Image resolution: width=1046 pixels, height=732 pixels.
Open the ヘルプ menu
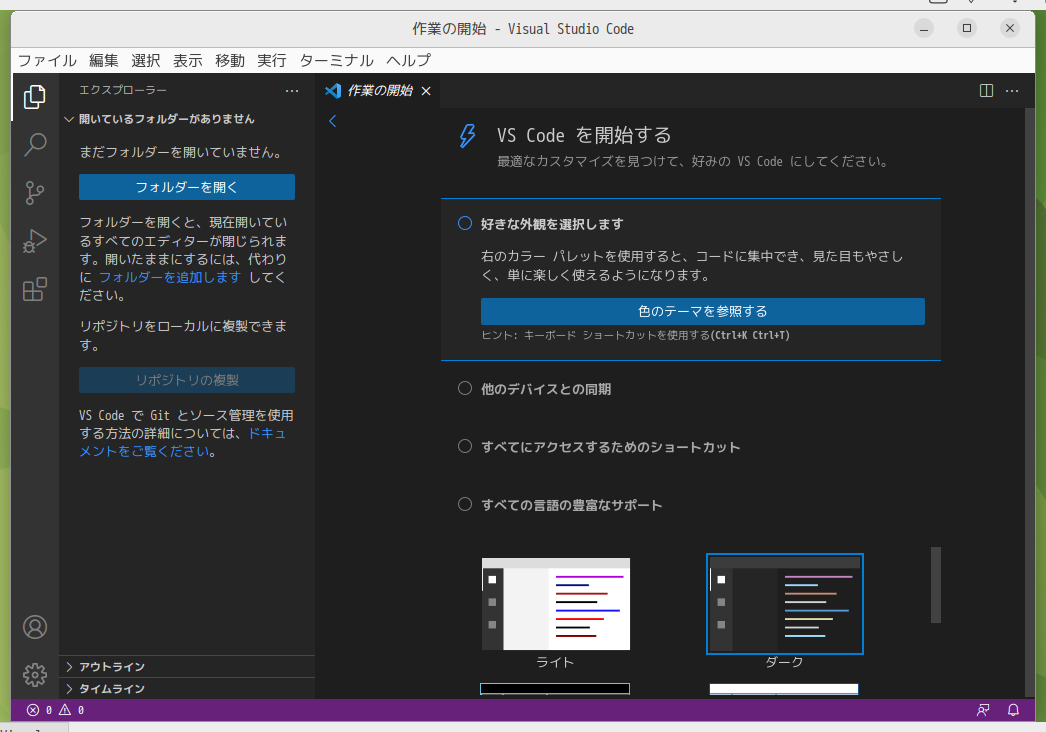408,61
